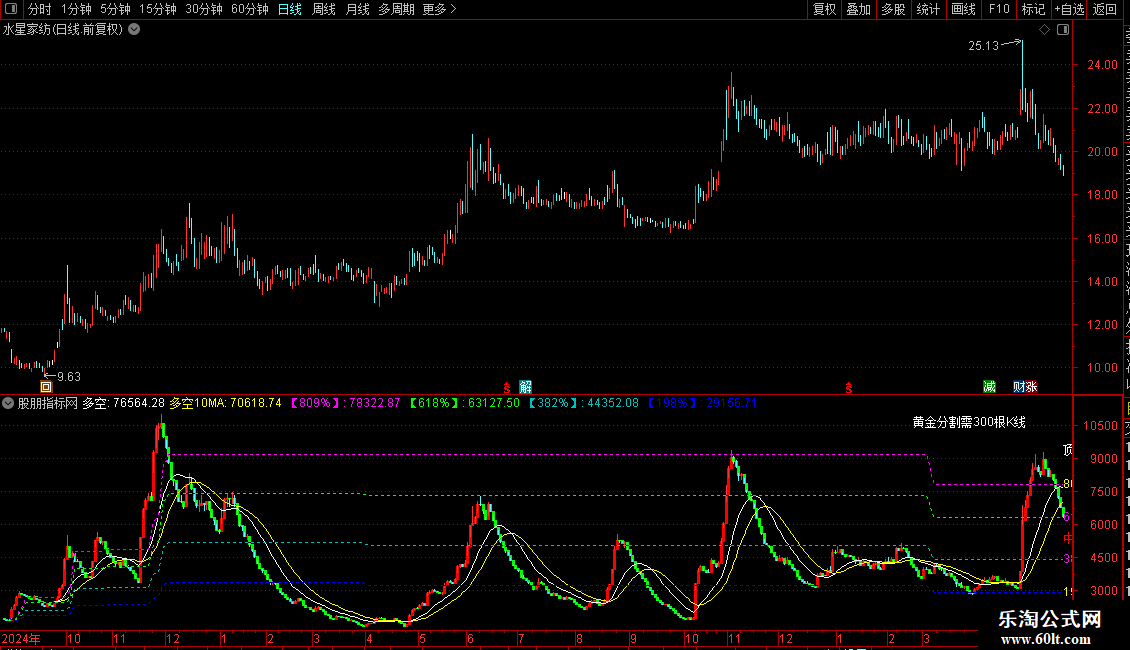Click the red S marker beside 解
1130x650 pixels.
click(x=507, y=388)
